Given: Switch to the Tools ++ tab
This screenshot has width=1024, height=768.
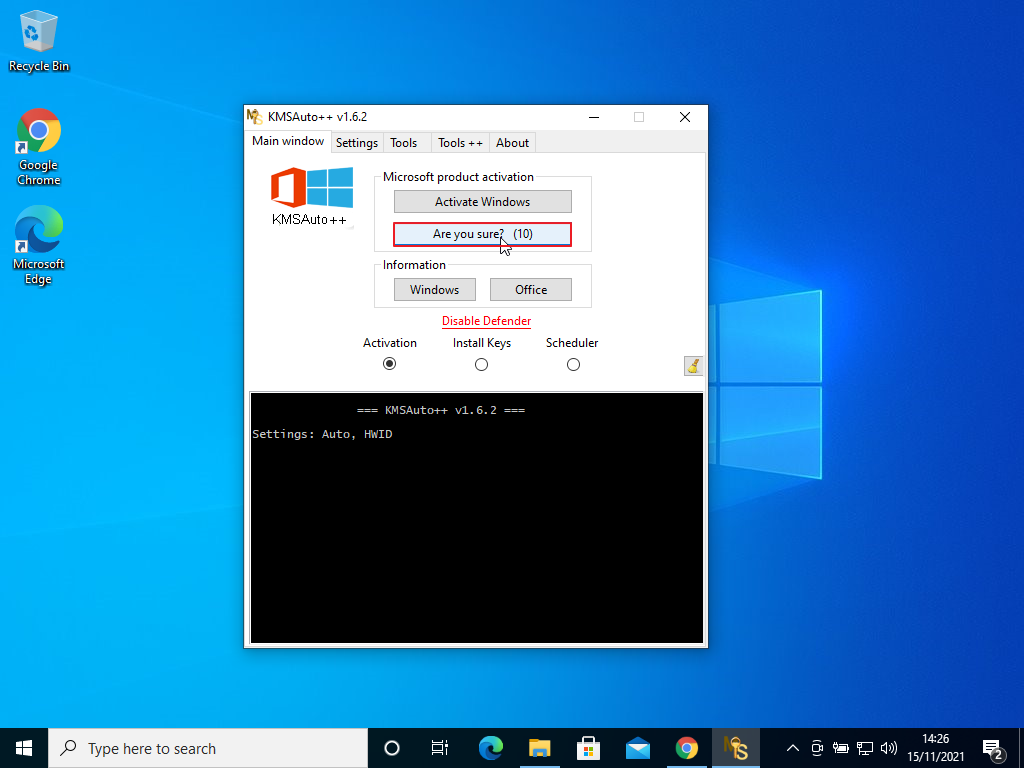Looking at the screenshot, I should click(460, 143).
